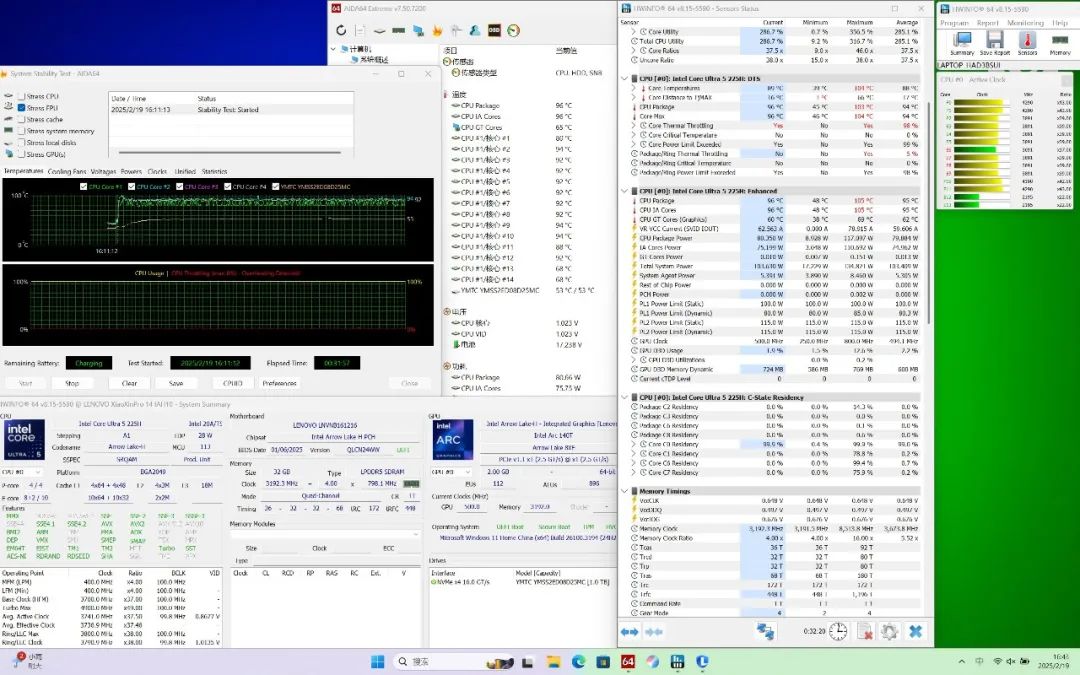Click the Current column header in Sensors Status
The image size is (1080, 675).
click(773, 23)
